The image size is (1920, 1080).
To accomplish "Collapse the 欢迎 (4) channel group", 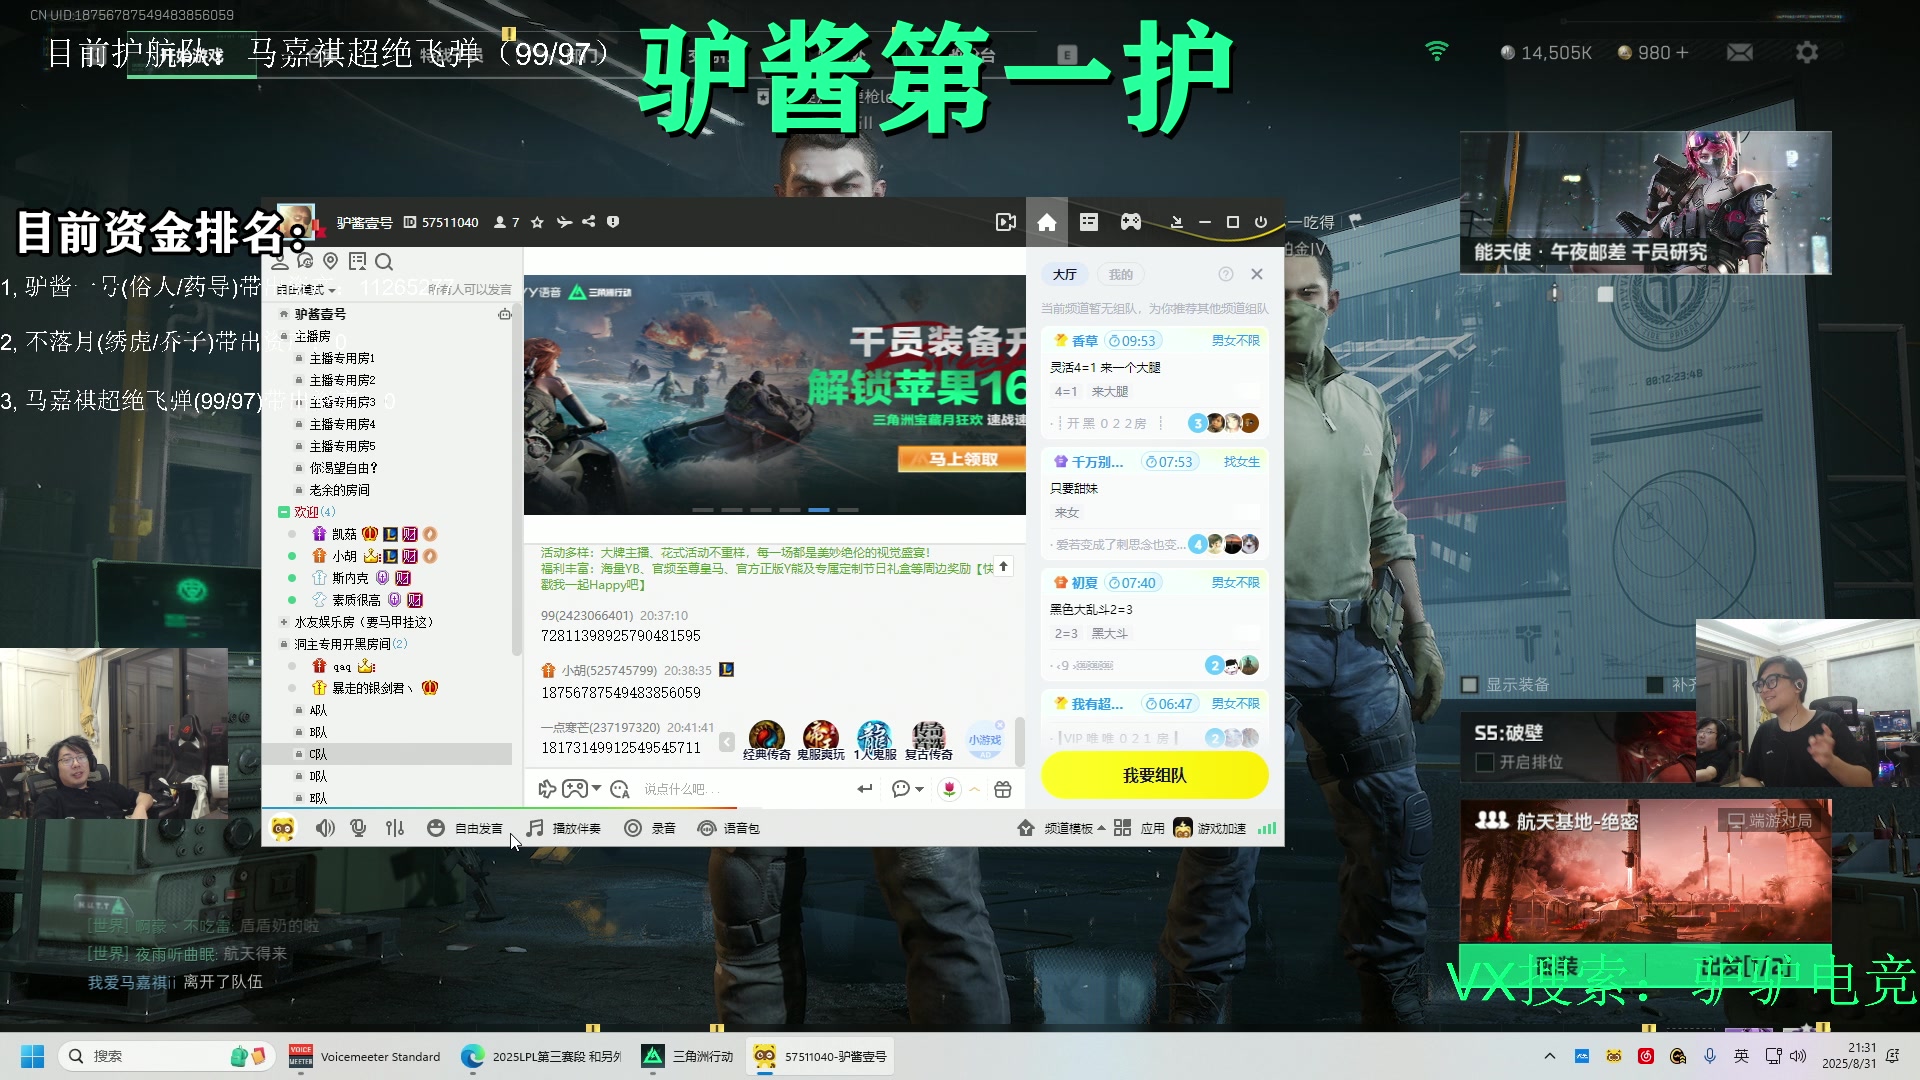I will coord(284,512).
